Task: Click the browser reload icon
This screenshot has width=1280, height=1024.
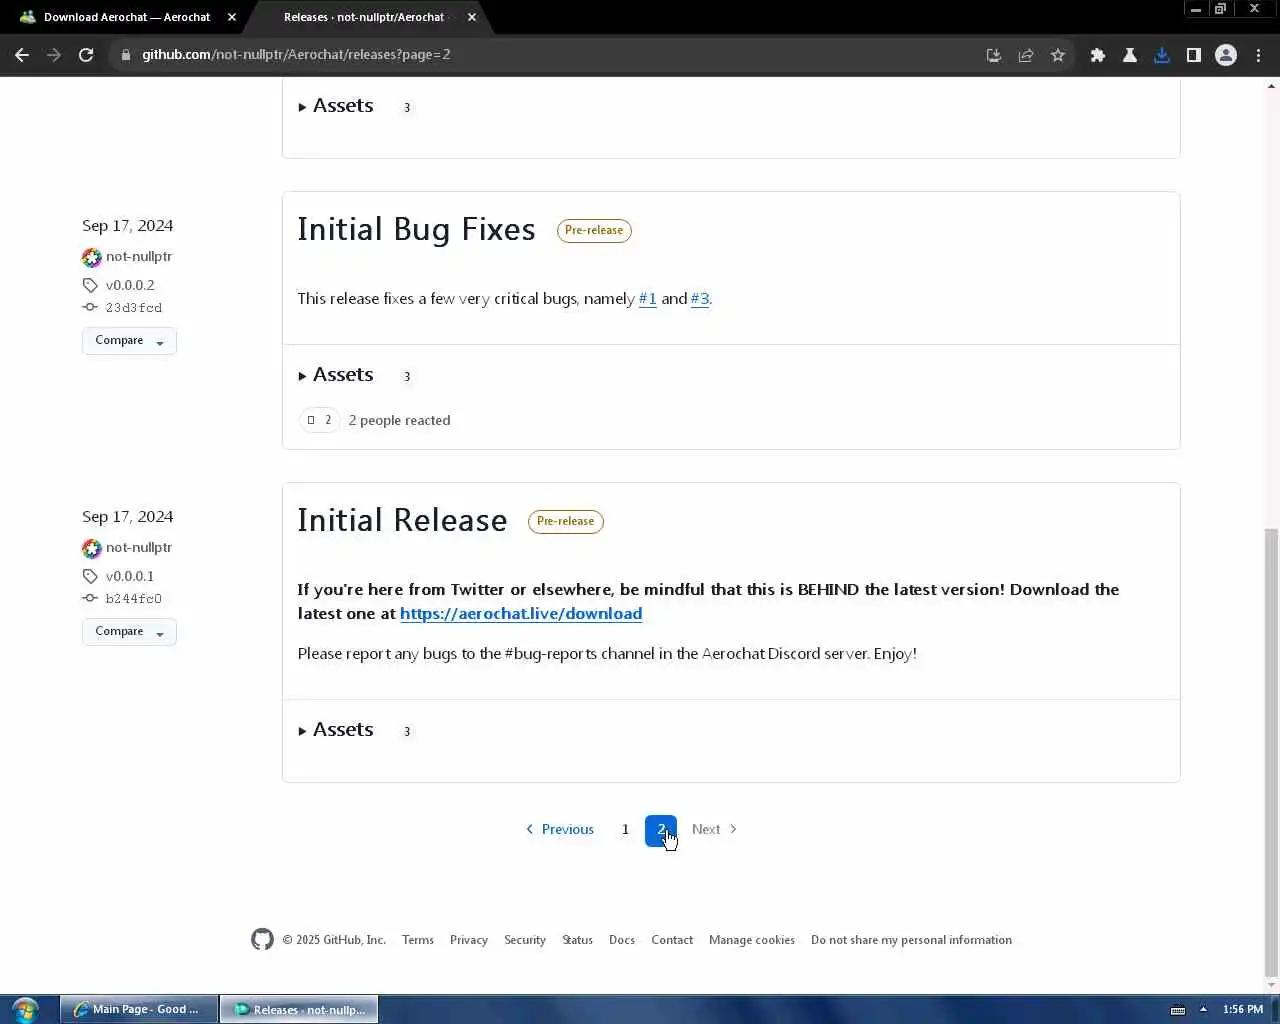Action: pyautogui.click(x=86, y=55)
